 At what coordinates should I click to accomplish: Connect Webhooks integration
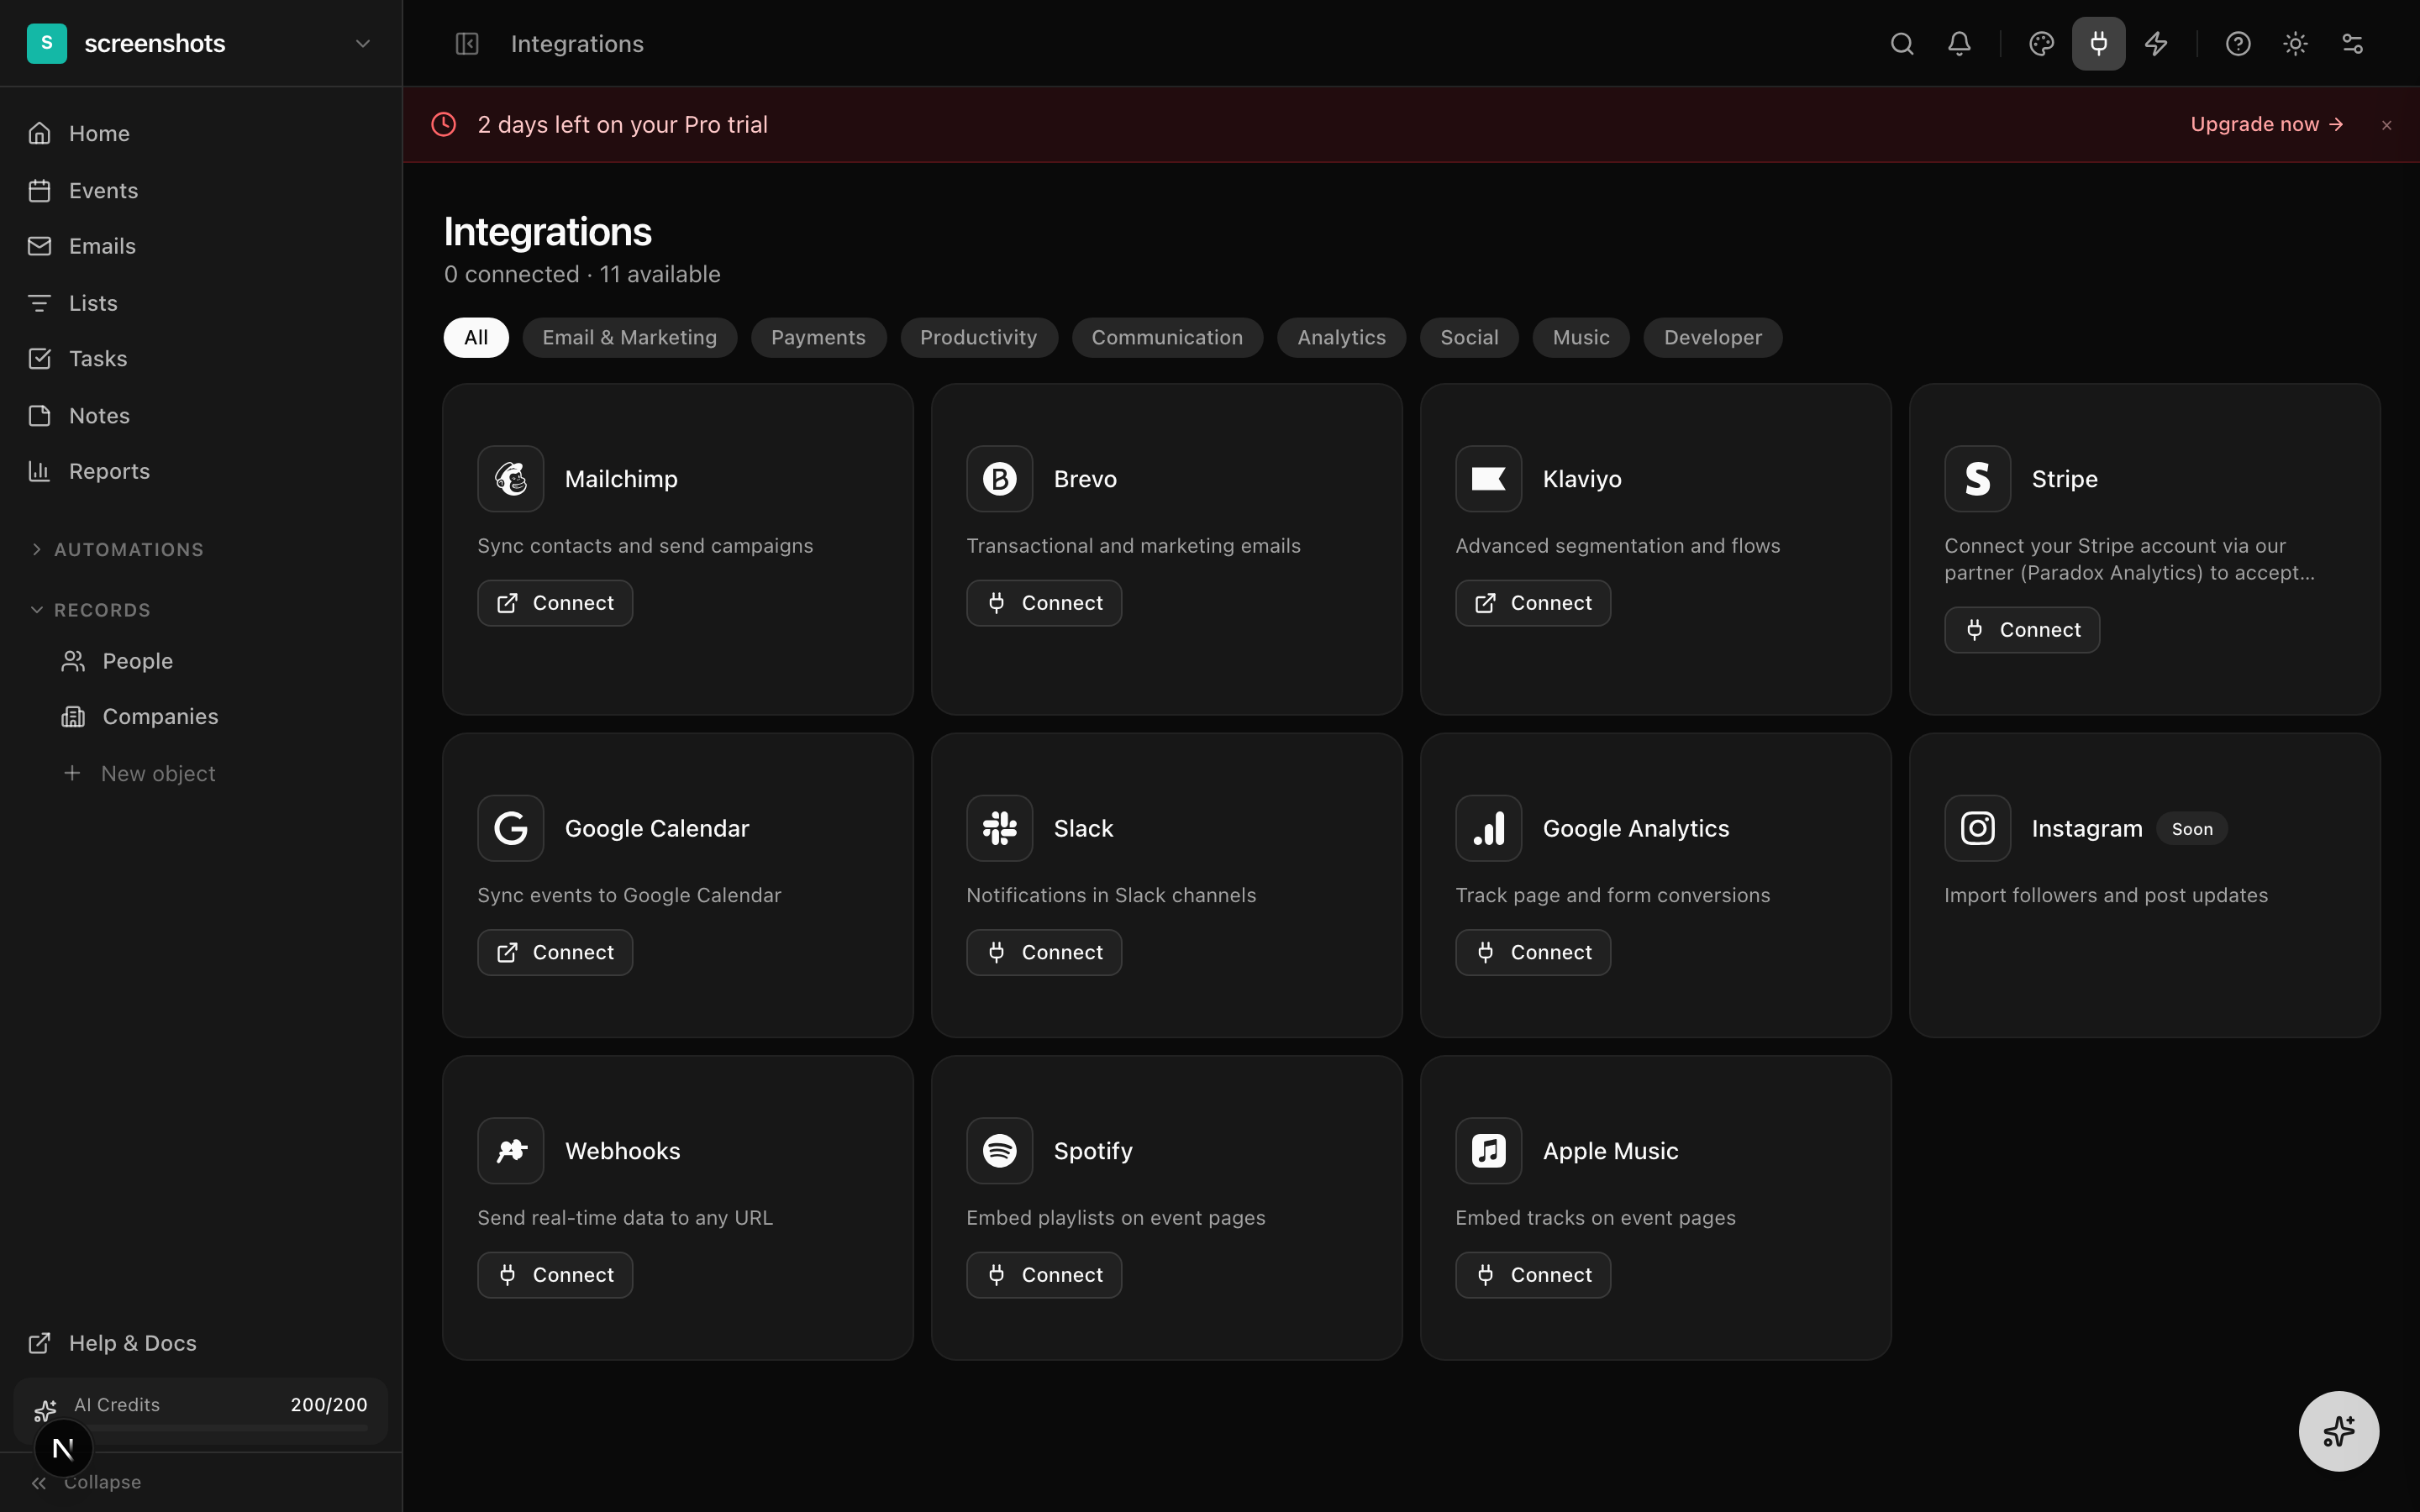555,1275
